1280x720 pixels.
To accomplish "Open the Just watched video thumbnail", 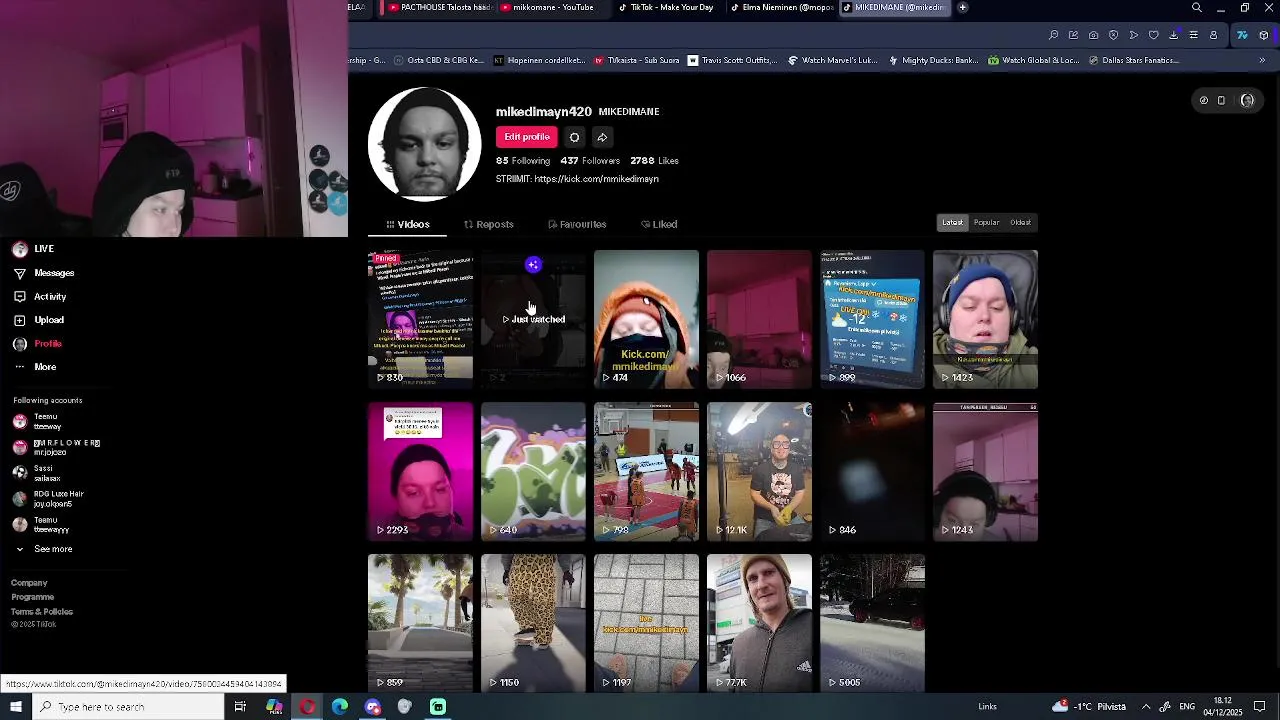I will tap(533, 319).
